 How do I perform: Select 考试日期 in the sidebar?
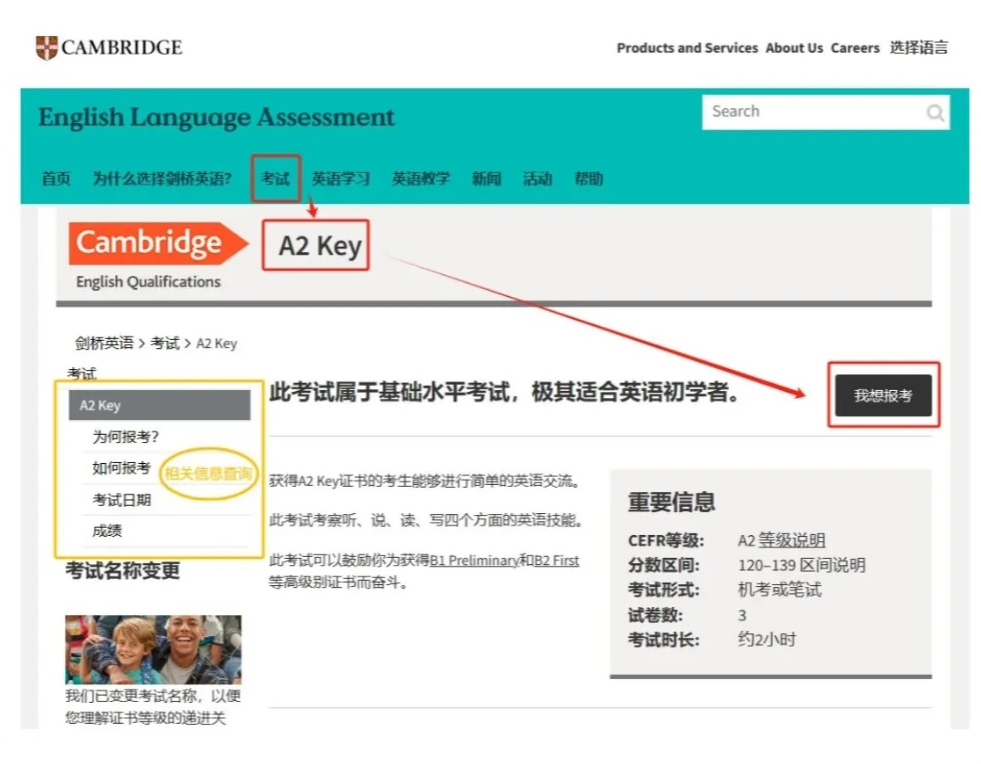click(122, 500)
